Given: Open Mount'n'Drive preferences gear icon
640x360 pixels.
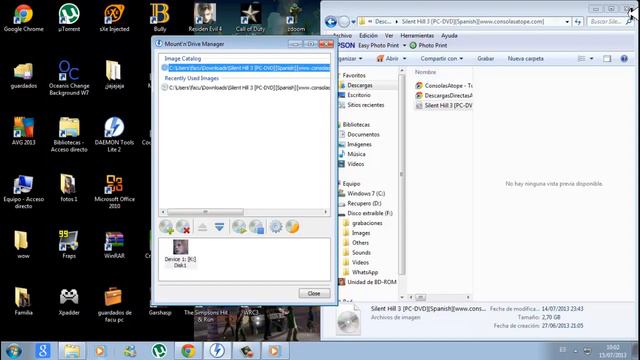Looking at the screenshot, I should tap(276, 227).
